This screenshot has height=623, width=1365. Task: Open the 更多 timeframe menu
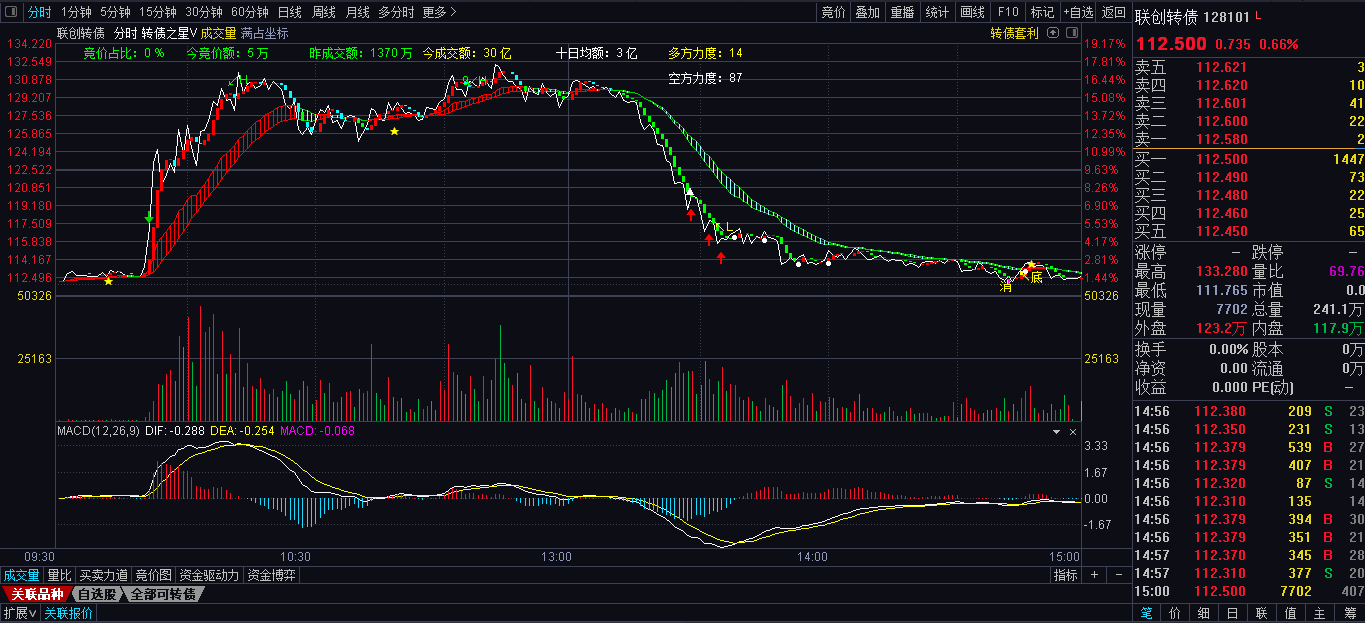pyautogui.click(x=438, y=12)
